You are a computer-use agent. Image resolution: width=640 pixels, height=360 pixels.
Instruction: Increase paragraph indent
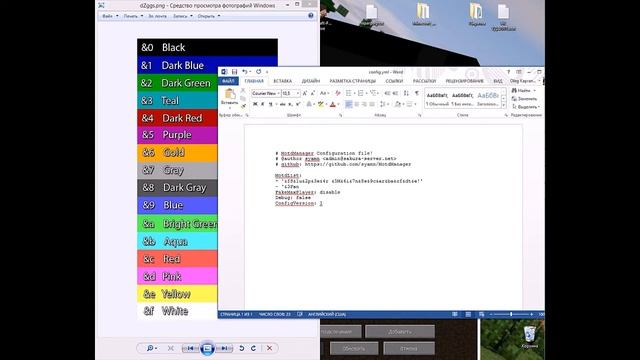tap(395, 93)
